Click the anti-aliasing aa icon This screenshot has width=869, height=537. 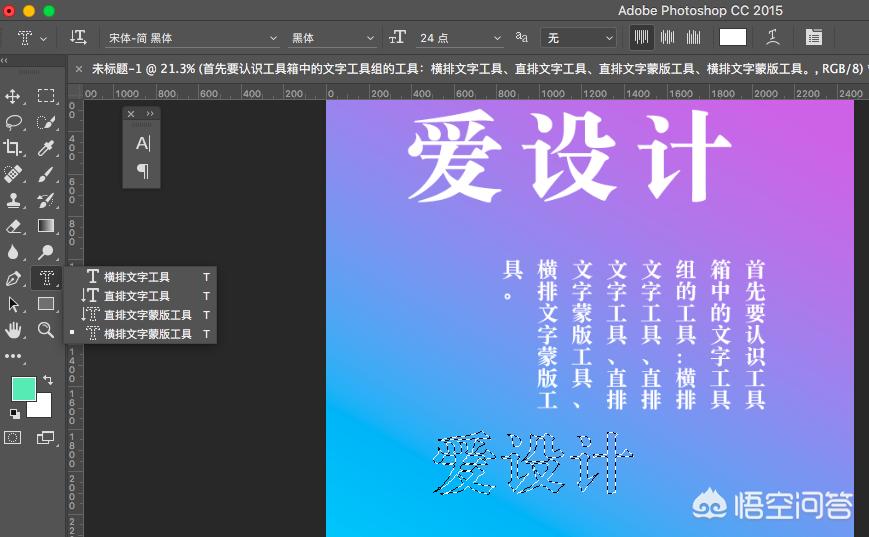pos(522,38)
